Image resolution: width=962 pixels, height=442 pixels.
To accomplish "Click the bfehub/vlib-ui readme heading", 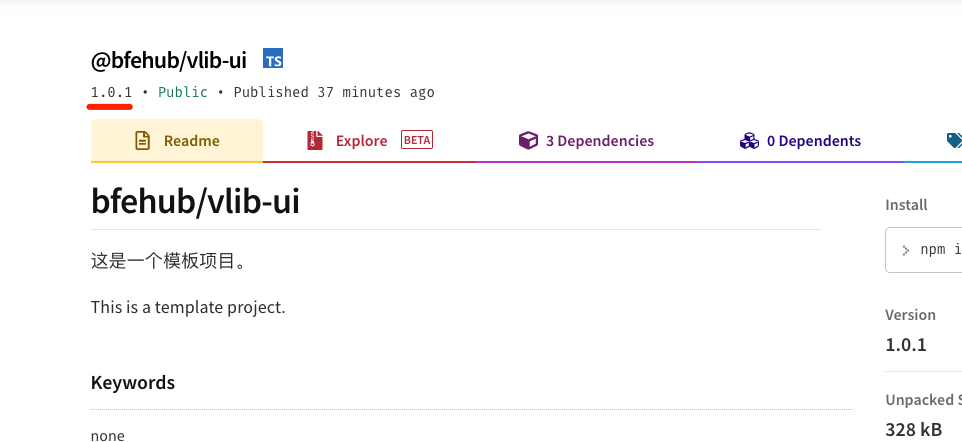I will (x=195, y=200).
